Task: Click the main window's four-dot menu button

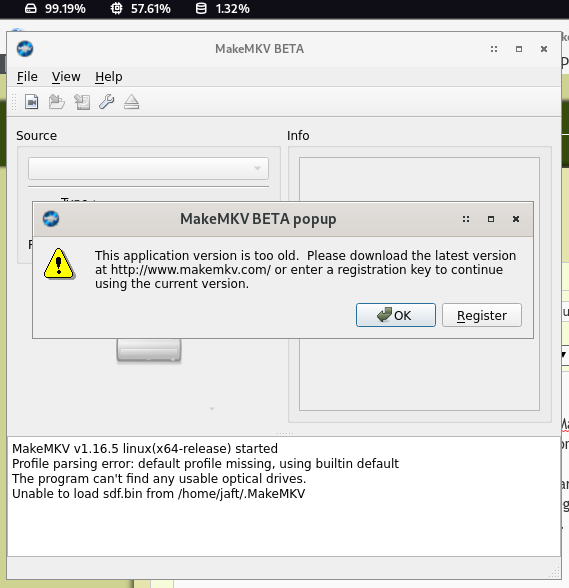Action: [494, 49]
